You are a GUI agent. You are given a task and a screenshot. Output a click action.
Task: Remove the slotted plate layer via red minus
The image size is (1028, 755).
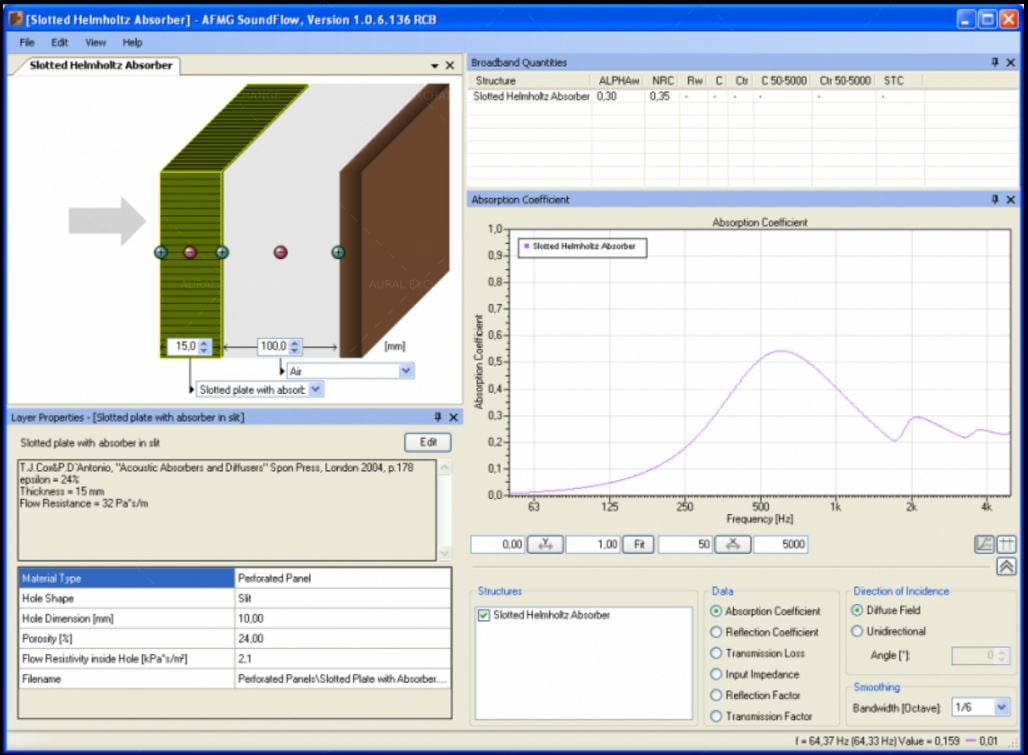[190, 252]
